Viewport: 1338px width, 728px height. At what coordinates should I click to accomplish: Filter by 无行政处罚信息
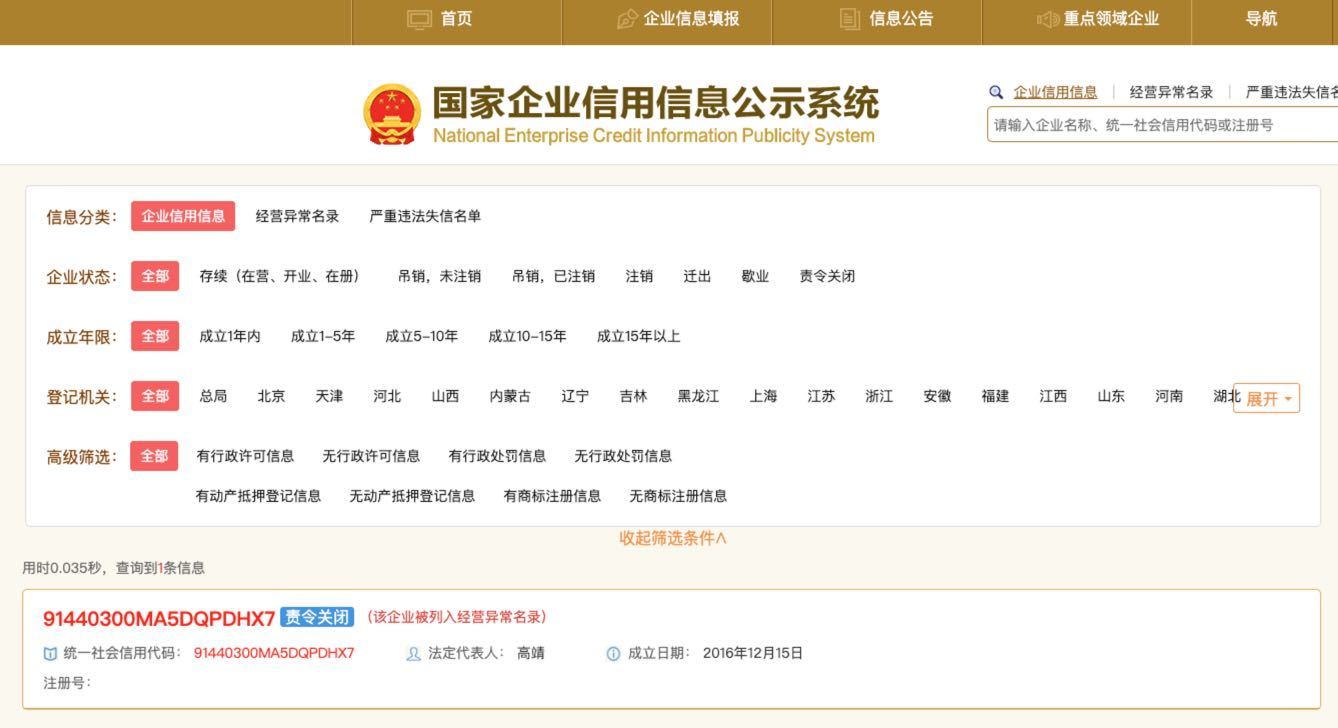(x=623, y=456)
